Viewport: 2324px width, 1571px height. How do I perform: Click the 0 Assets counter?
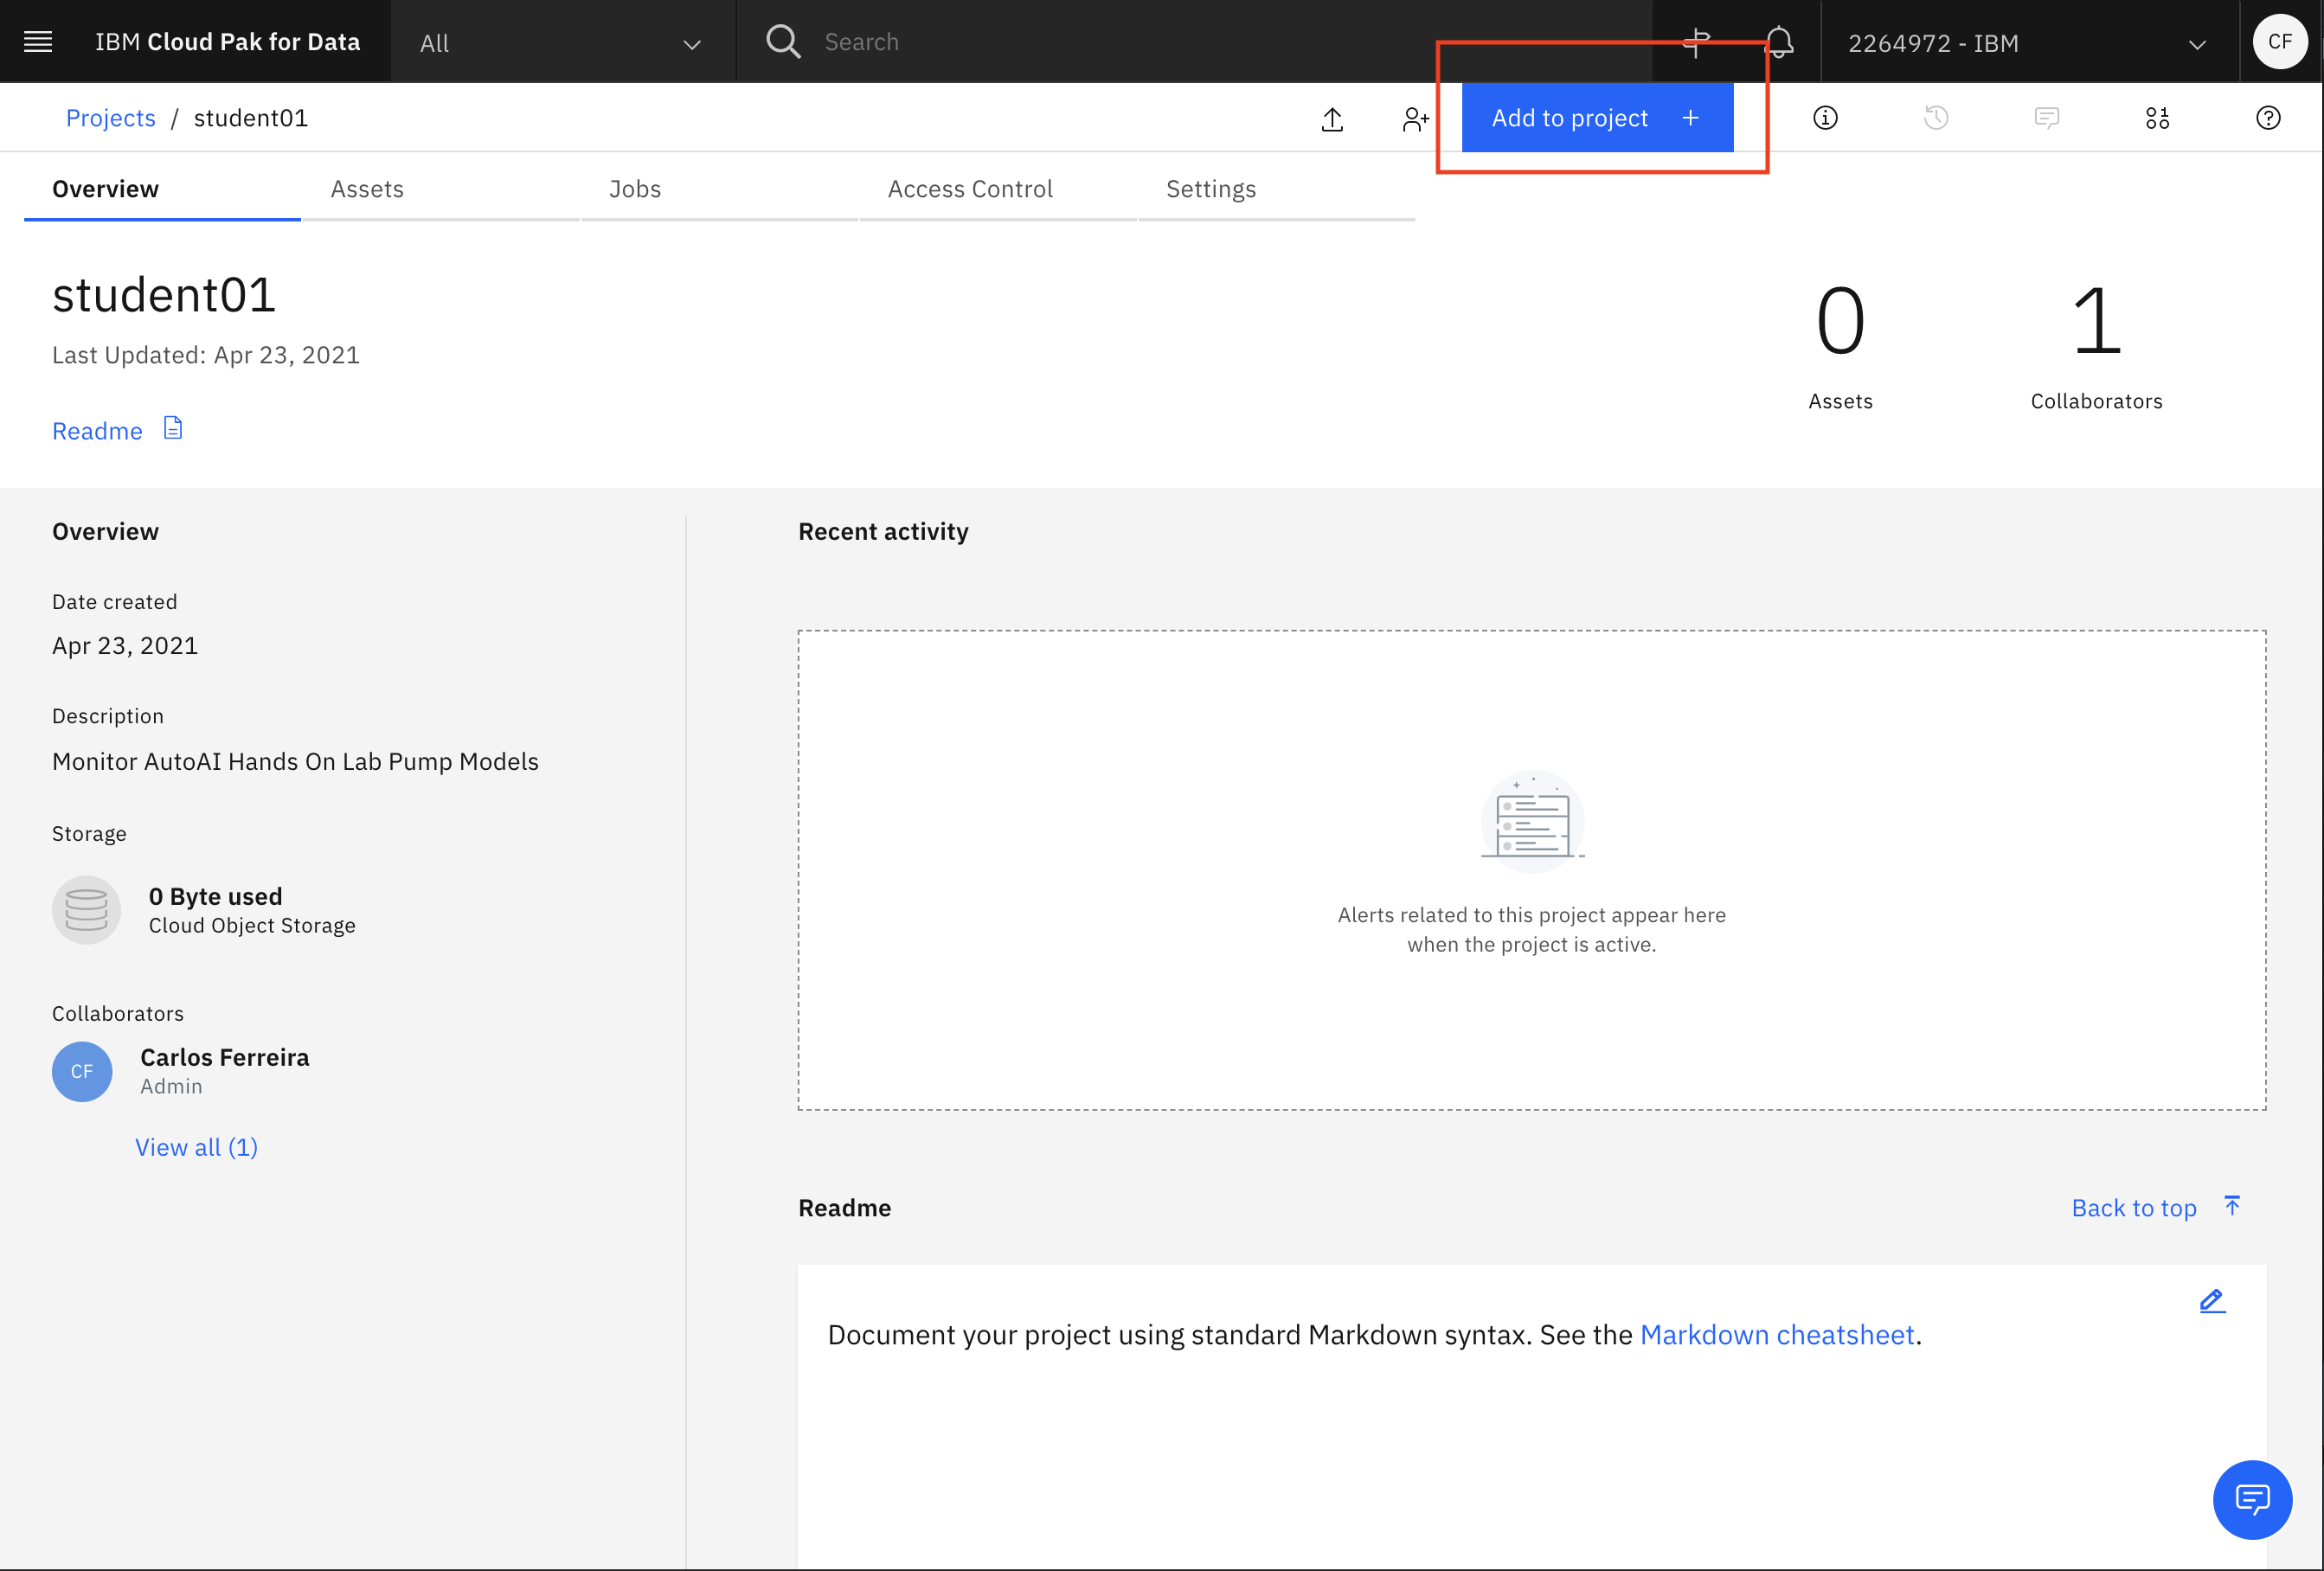click(1840, 346)
